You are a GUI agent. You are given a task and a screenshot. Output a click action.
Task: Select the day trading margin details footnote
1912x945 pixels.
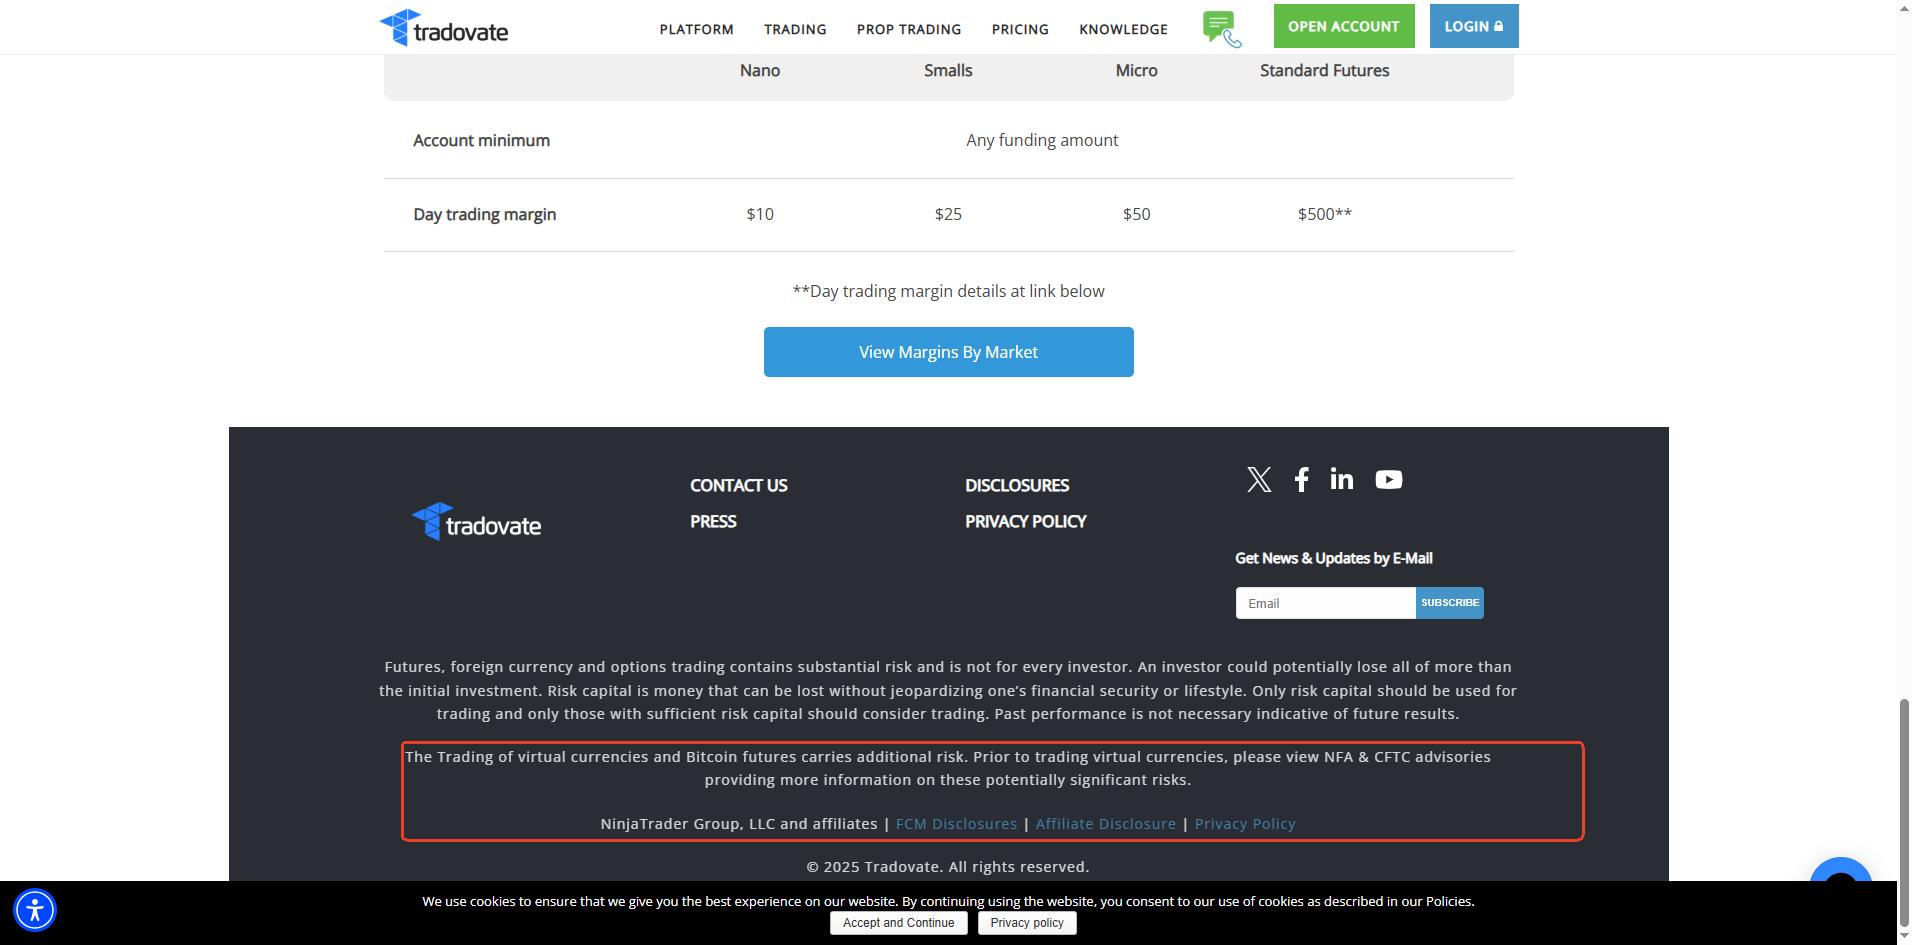pyautogui.click(x=949, y=291)
